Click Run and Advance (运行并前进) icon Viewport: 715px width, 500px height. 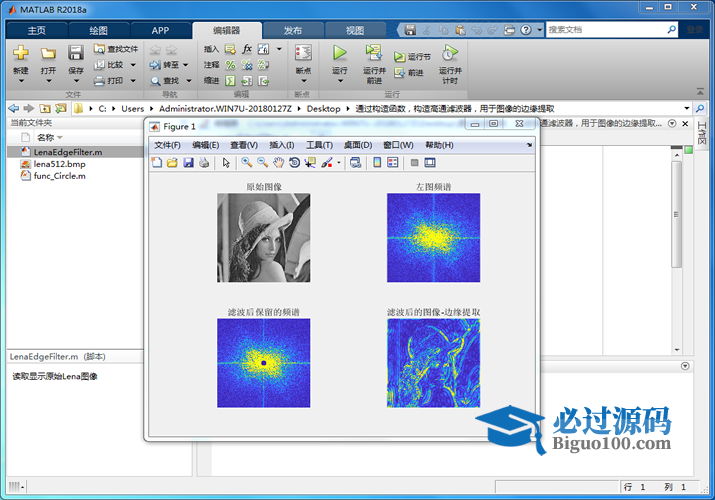pyautogui.click(x=374, y=53)
